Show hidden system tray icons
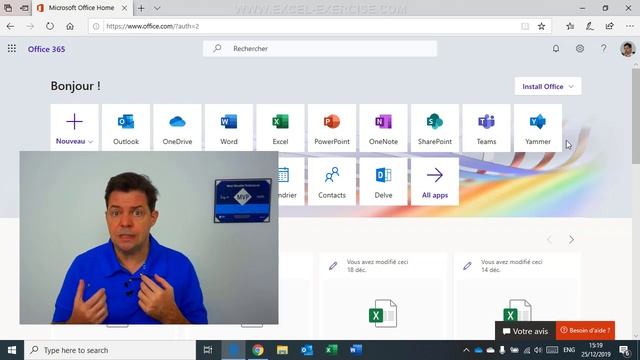The height and width of the screenshot is (360, 640). click(x=466, y=350)
